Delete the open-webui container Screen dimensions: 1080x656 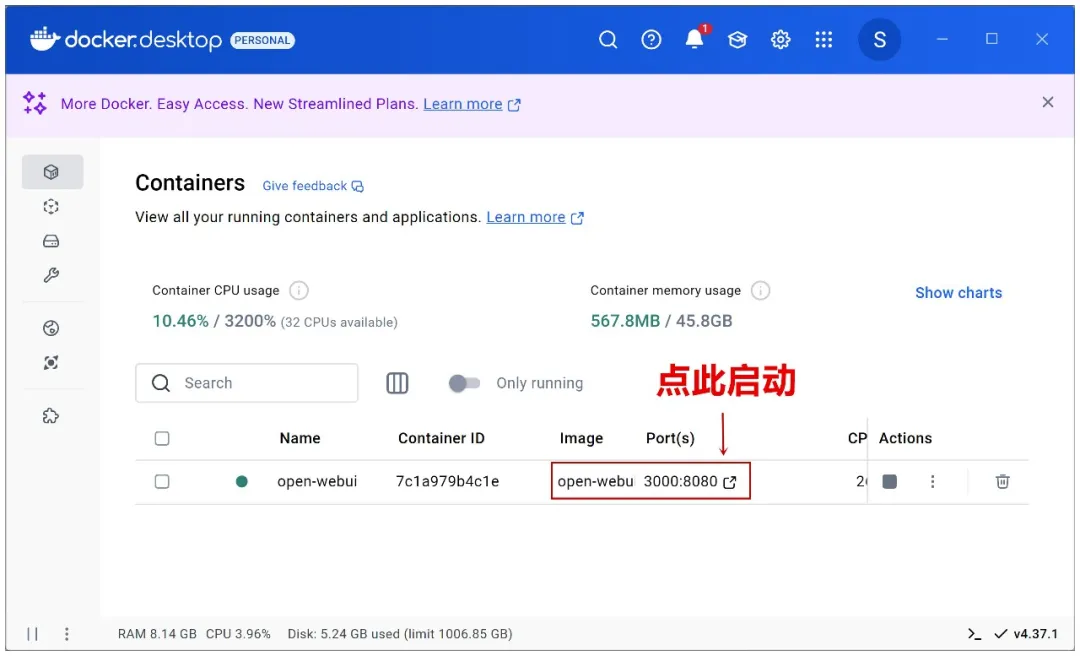coord(1002,482)
